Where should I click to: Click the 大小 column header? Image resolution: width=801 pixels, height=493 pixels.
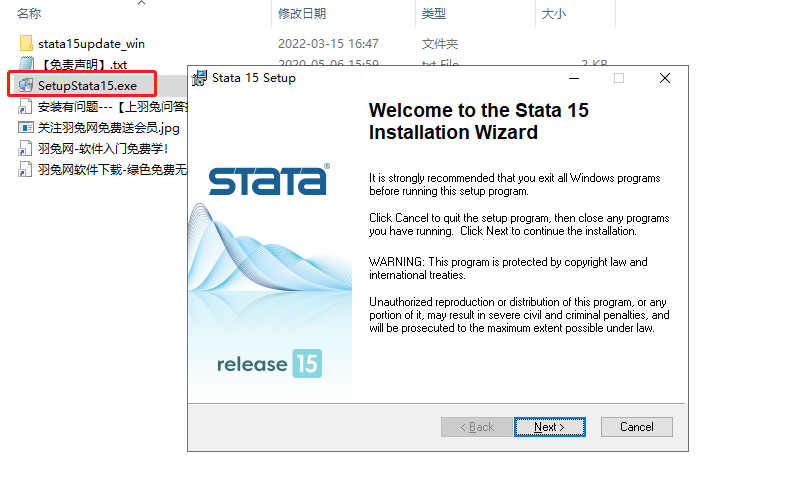(553, 14)
